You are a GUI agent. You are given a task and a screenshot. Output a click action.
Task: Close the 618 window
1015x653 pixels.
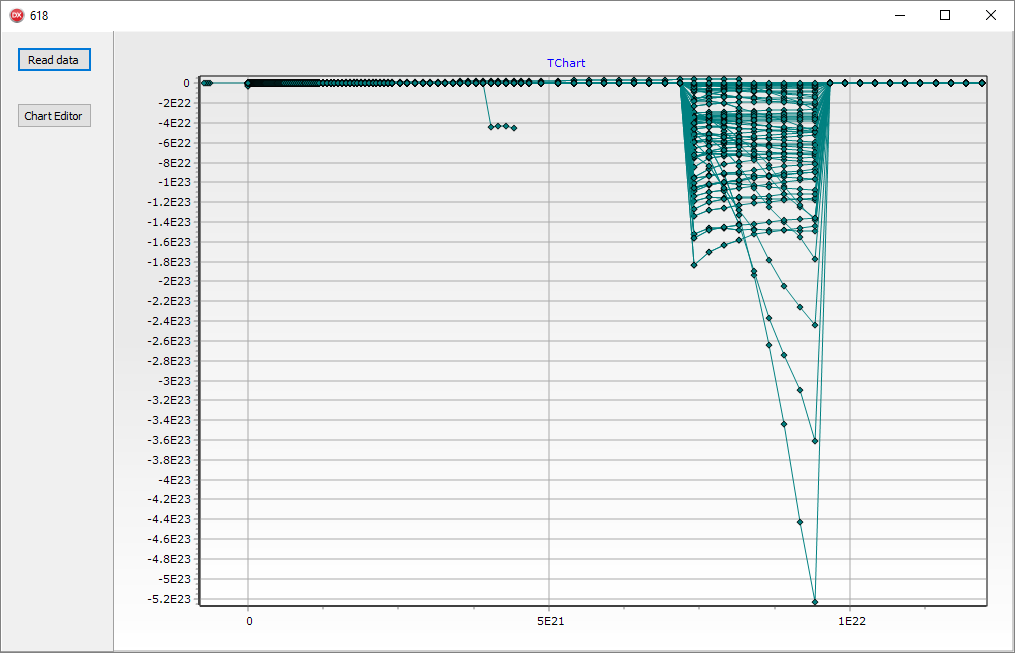pyautogui.click(x=990, y=16)
